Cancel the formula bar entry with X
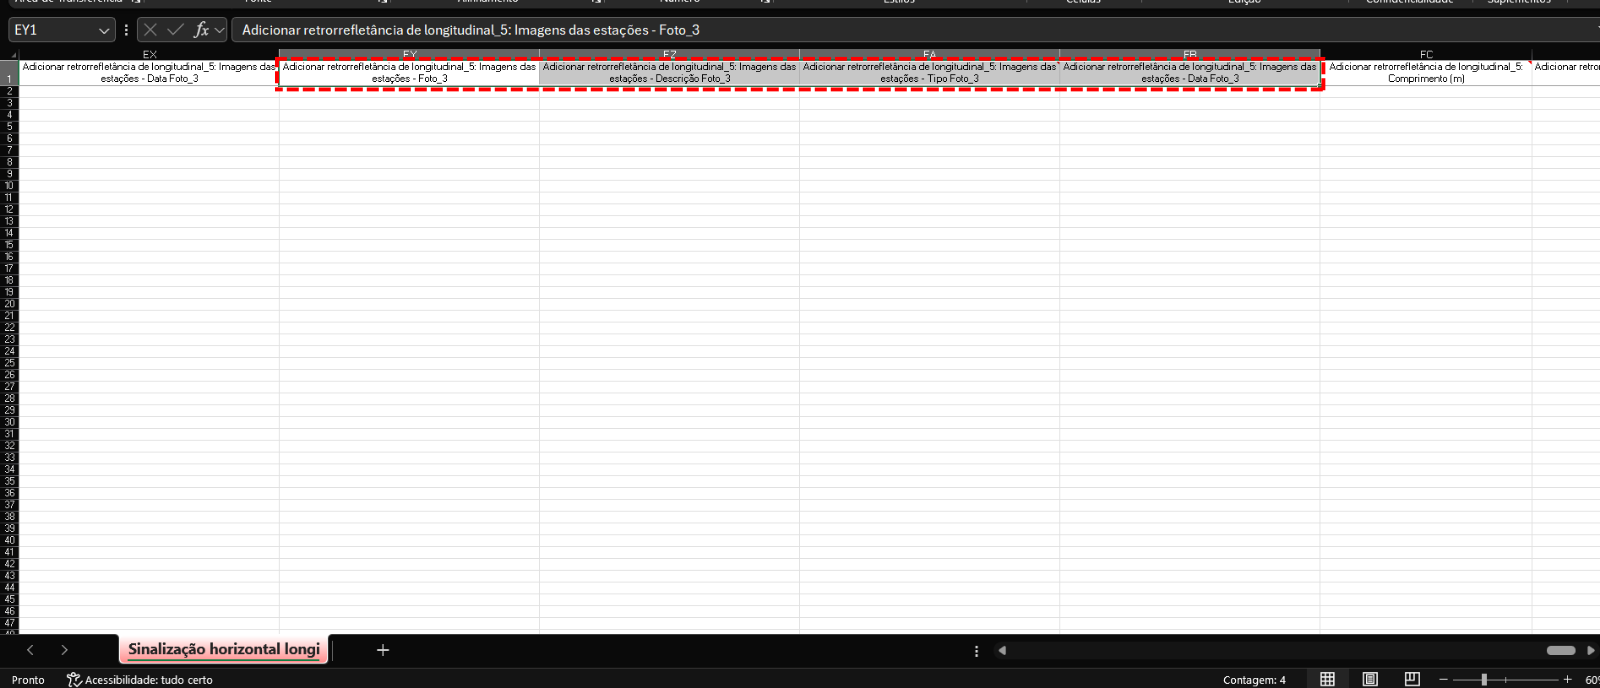 point(151,30)
